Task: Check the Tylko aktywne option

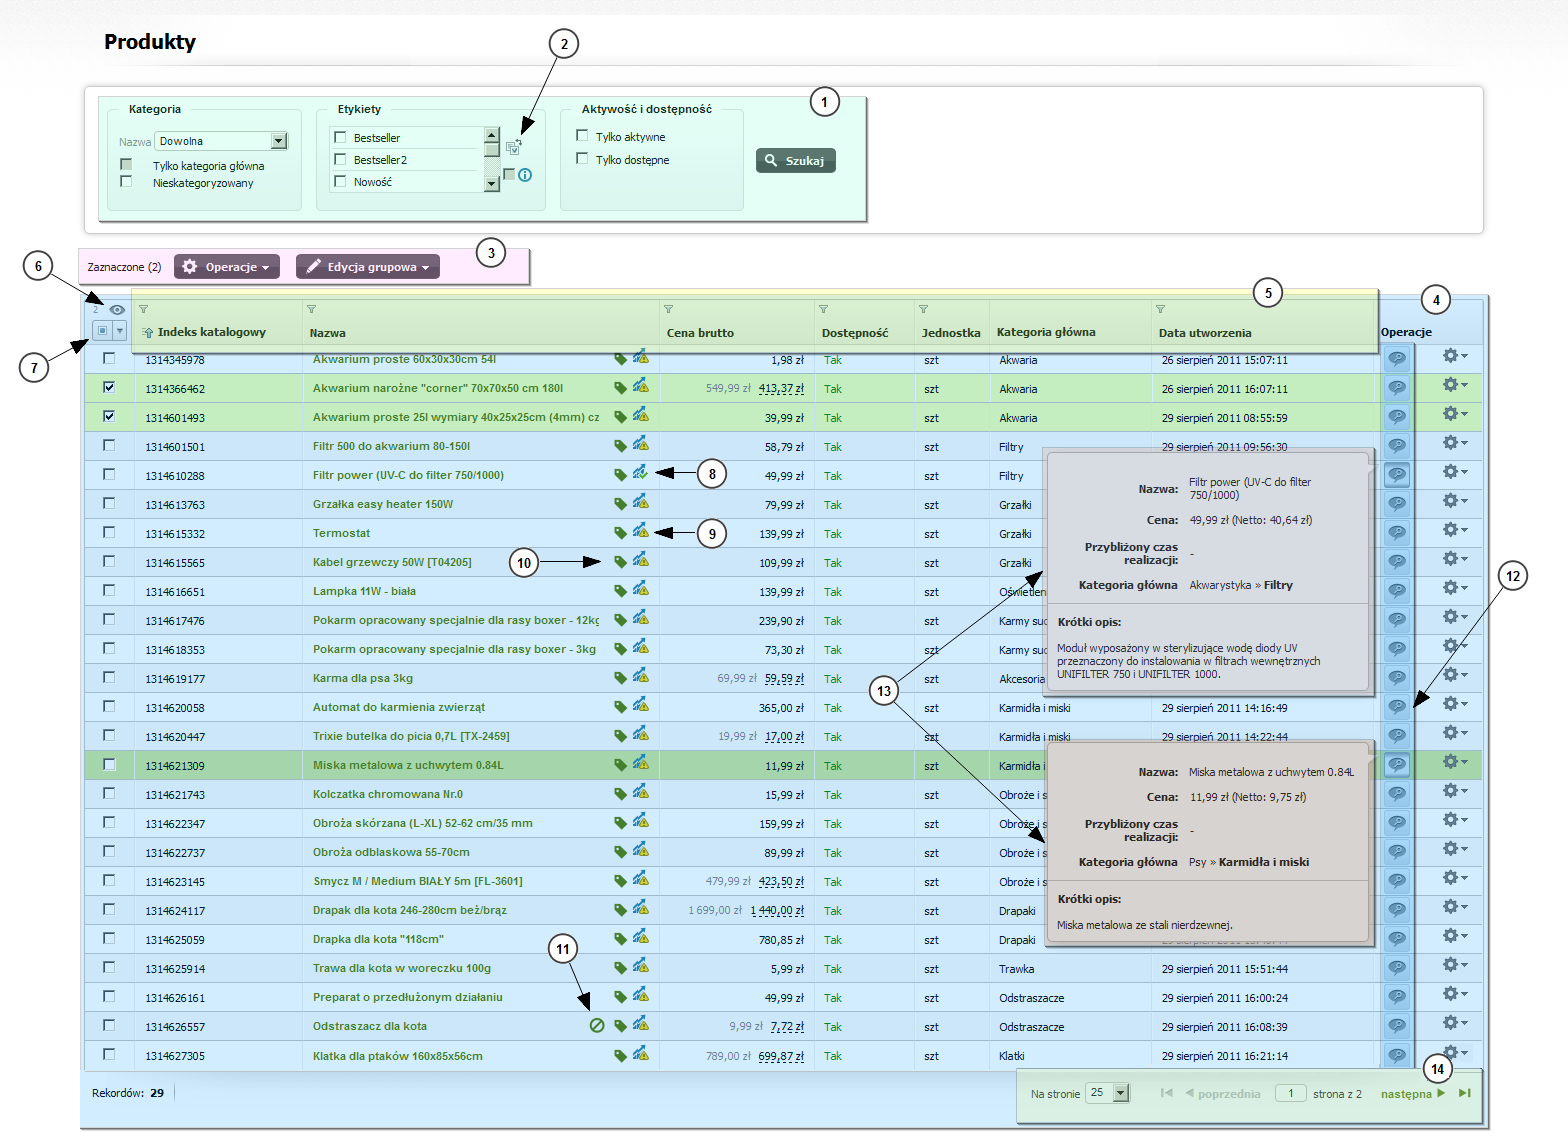Action: tap(582, 136)
